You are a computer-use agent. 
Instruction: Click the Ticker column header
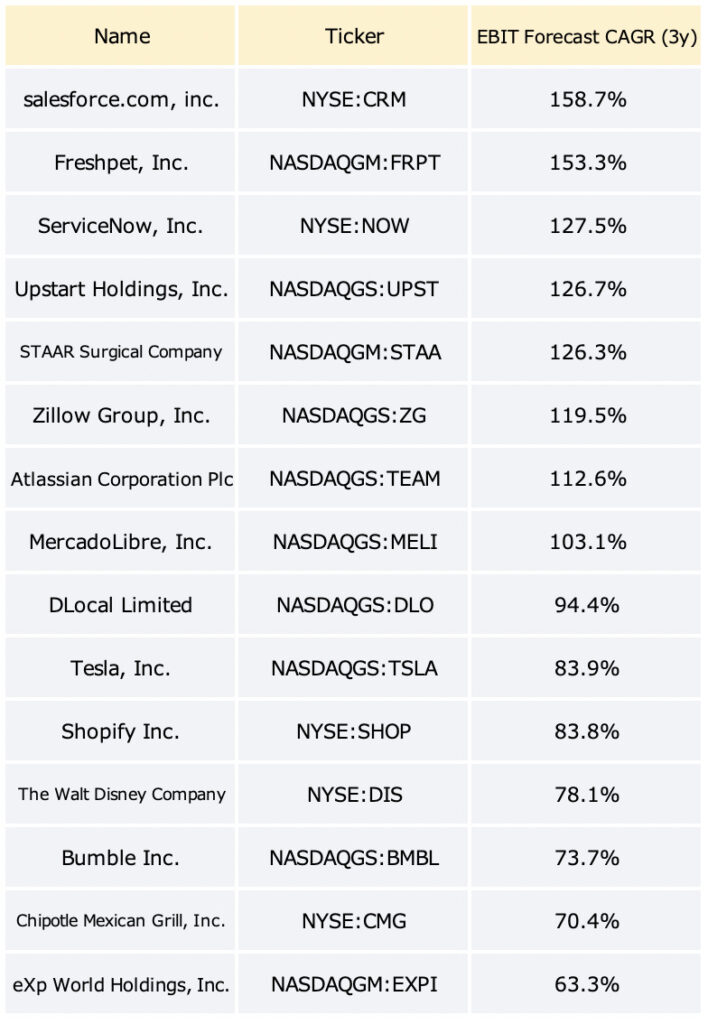click(353, 36)
